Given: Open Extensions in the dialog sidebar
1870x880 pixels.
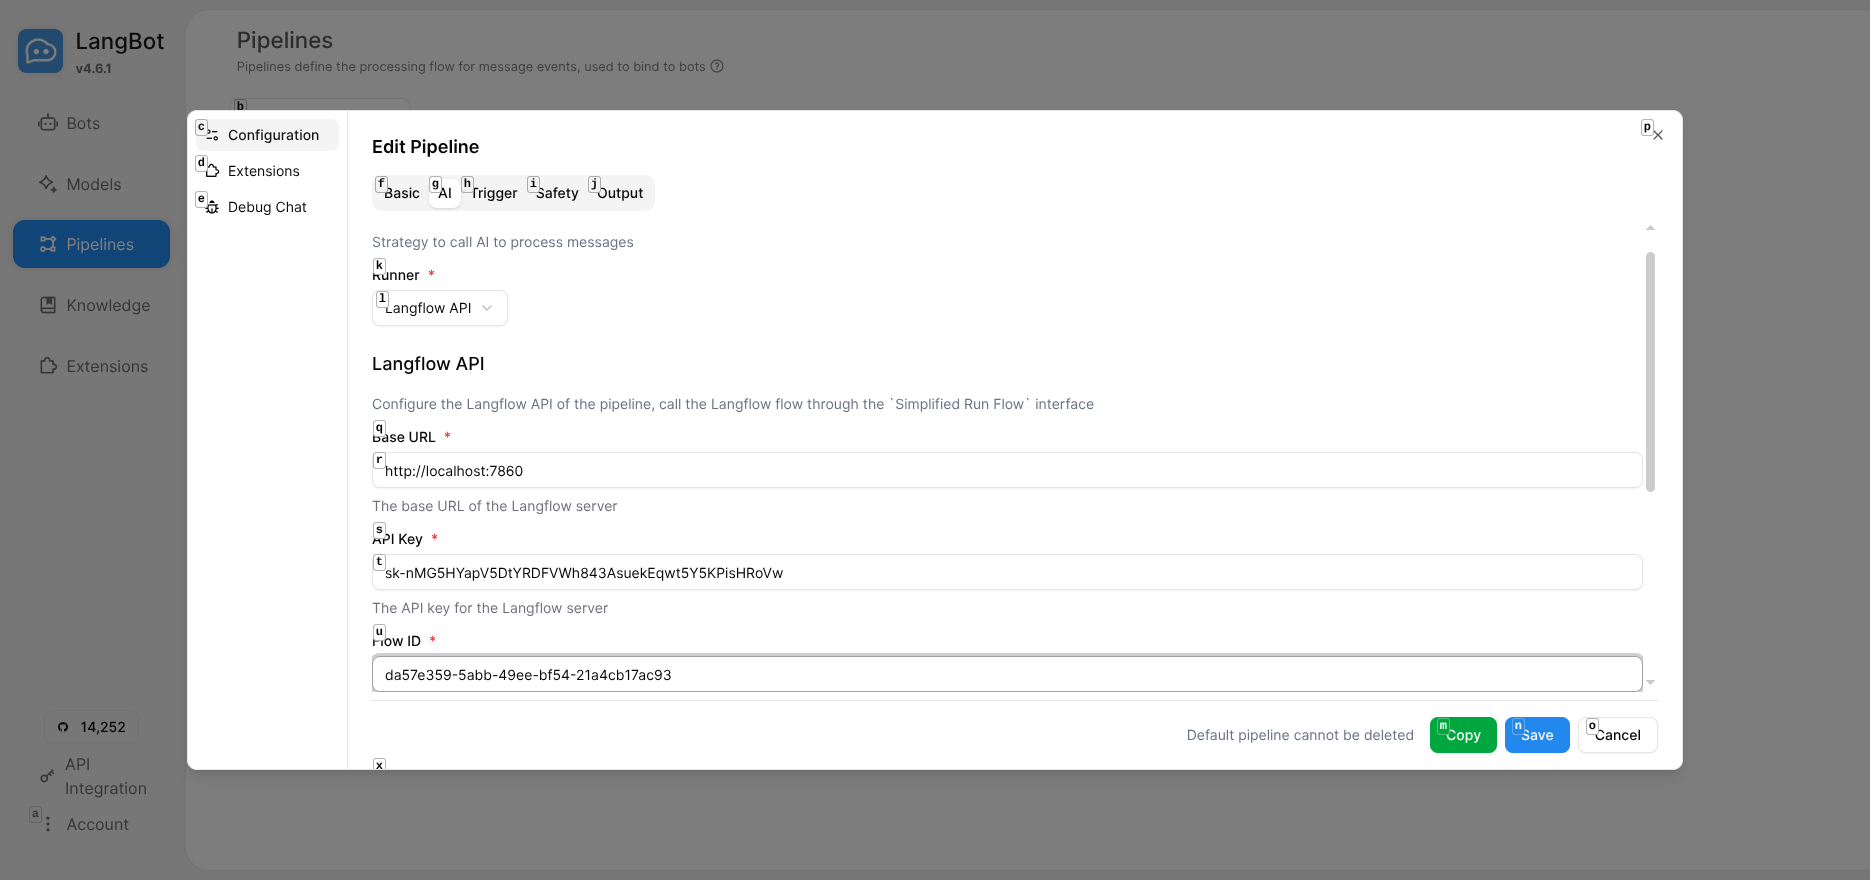Looking at the screenshot, I should tap(263, 171).
